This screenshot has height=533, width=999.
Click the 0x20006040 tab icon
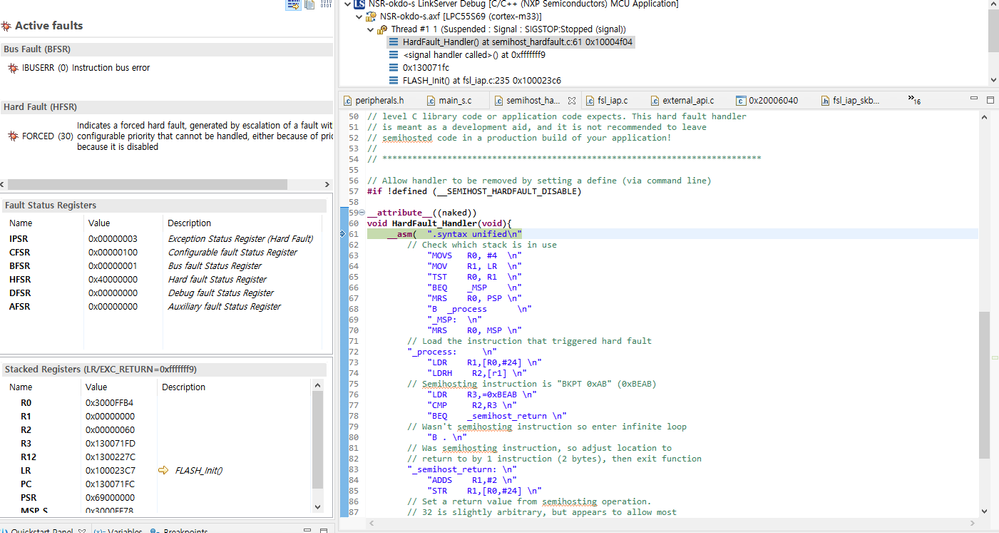[740, 101]
